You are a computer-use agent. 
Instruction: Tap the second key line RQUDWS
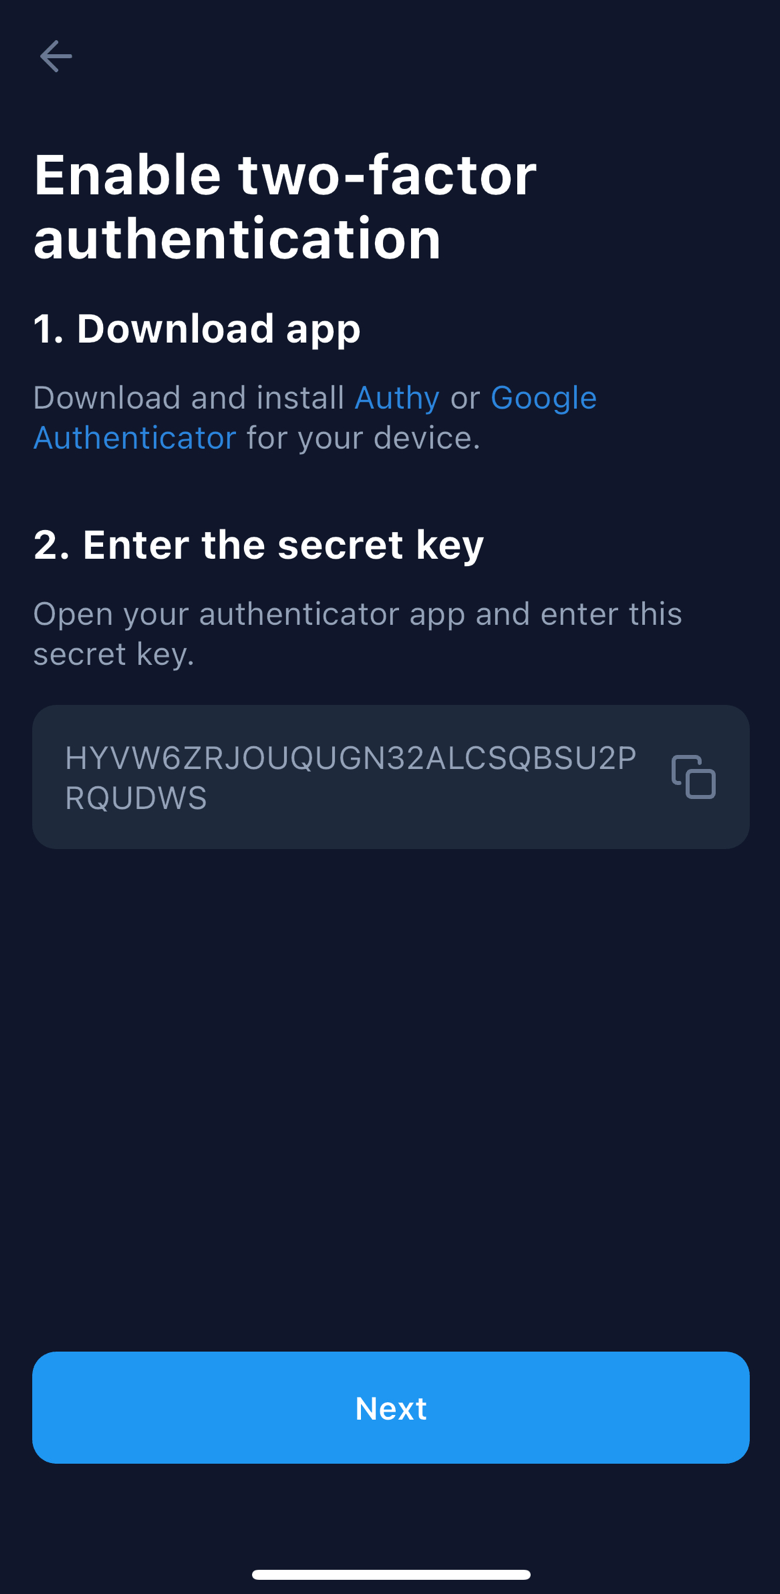[136, 798]
